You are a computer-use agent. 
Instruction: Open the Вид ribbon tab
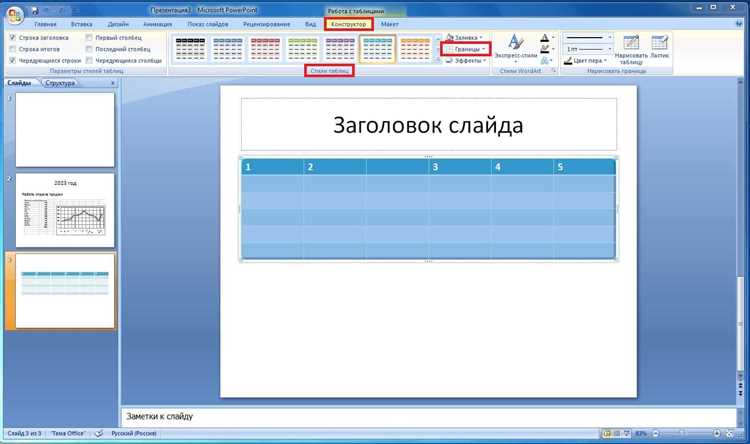point(310,24)
